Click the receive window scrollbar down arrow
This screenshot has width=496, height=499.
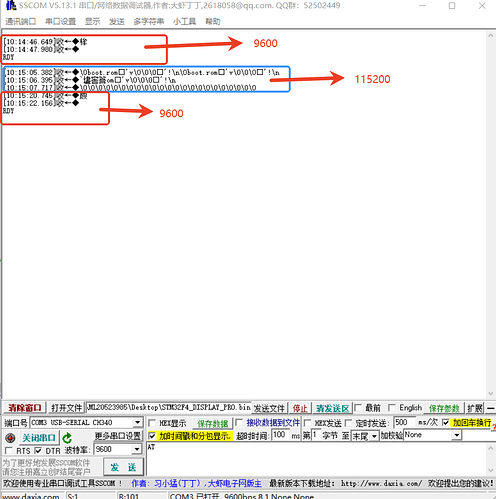tap(490, 393)
